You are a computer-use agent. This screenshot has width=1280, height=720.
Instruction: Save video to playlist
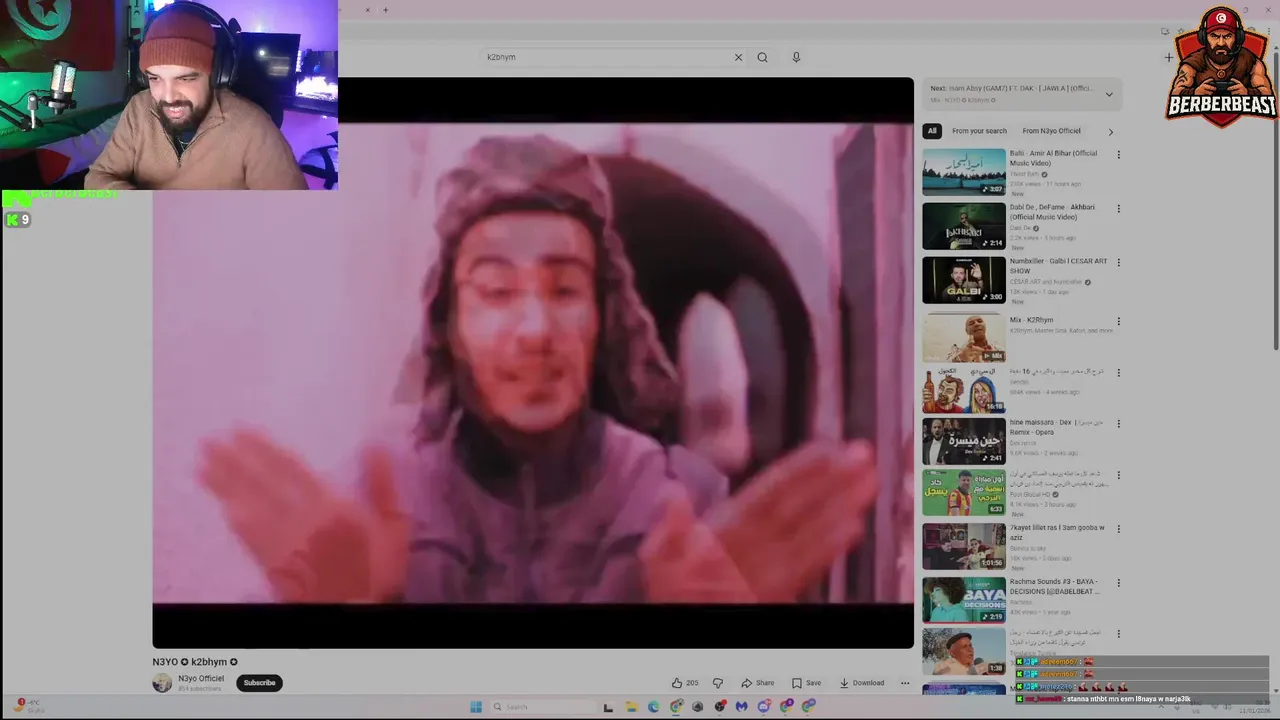(806, 683)
